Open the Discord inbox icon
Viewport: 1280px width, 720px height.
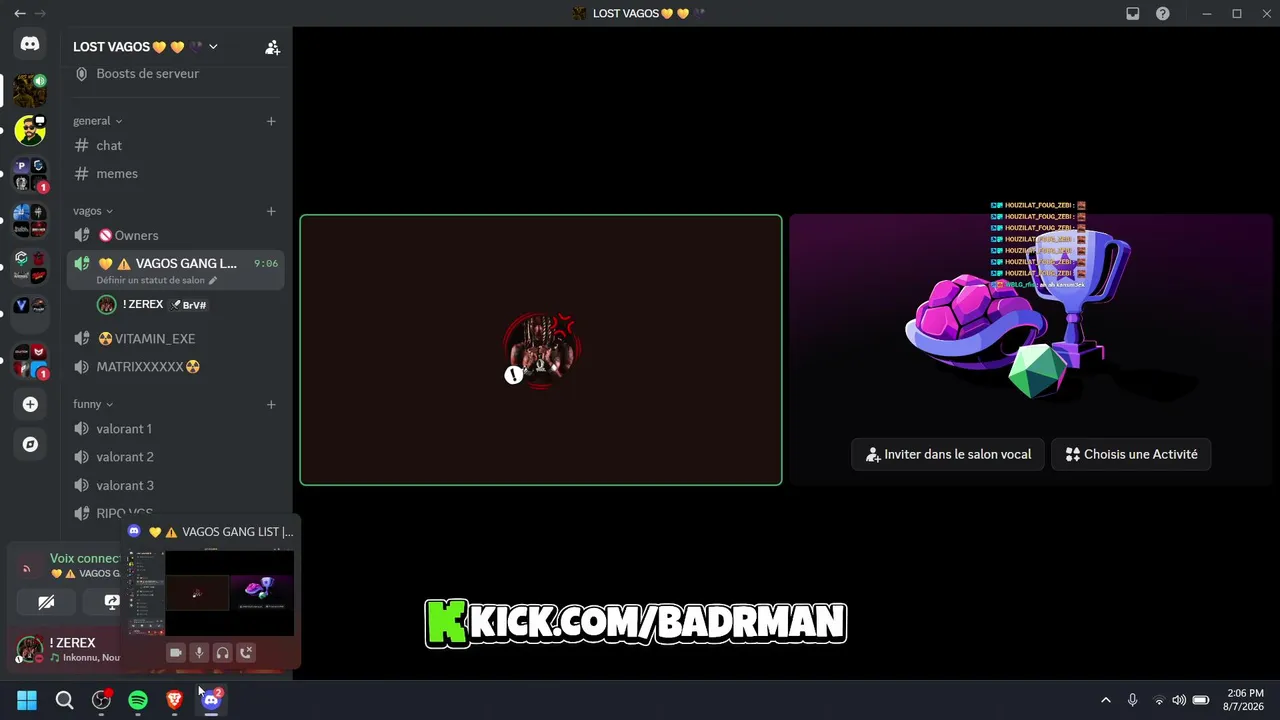click(1133, 14)
